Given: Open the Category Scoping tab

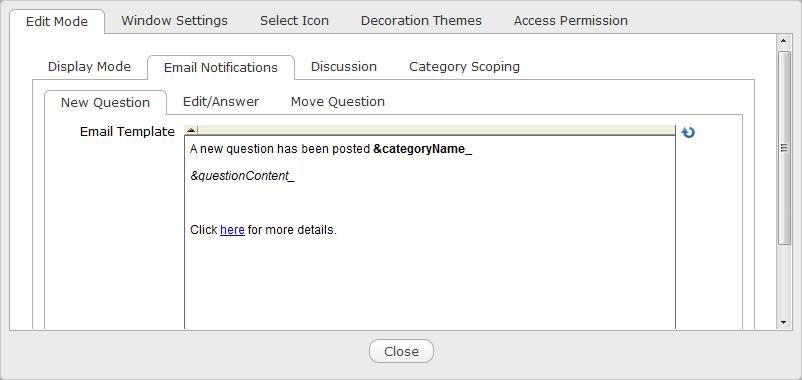Looking at the screenshot, I should pyautogui.click(x=464, y=67).
